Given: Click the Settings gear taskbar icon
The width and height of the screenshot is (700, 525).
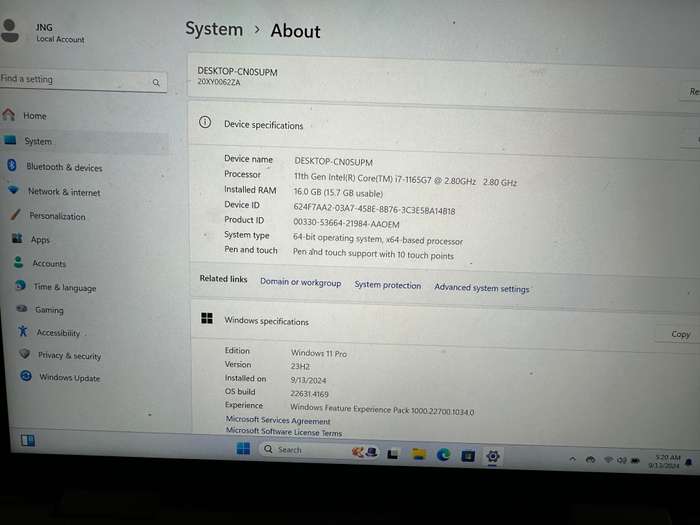Looking at the screenshot, I should click(493, 456).
